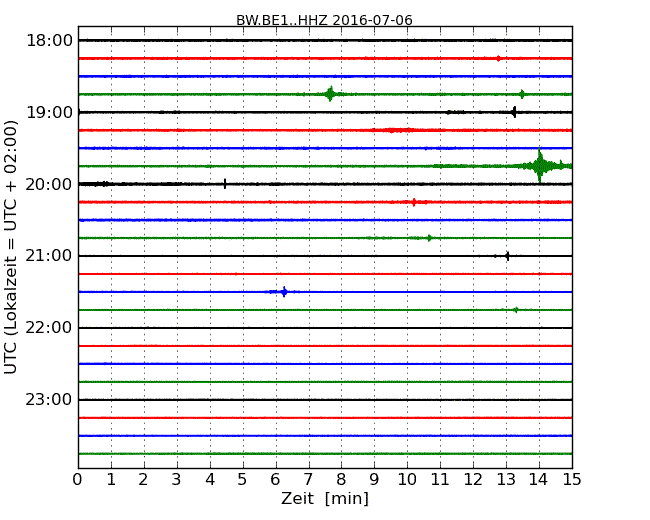Select the 18:00 time tick label
This screenshot has width=650, height=520.
coord(49,41)
